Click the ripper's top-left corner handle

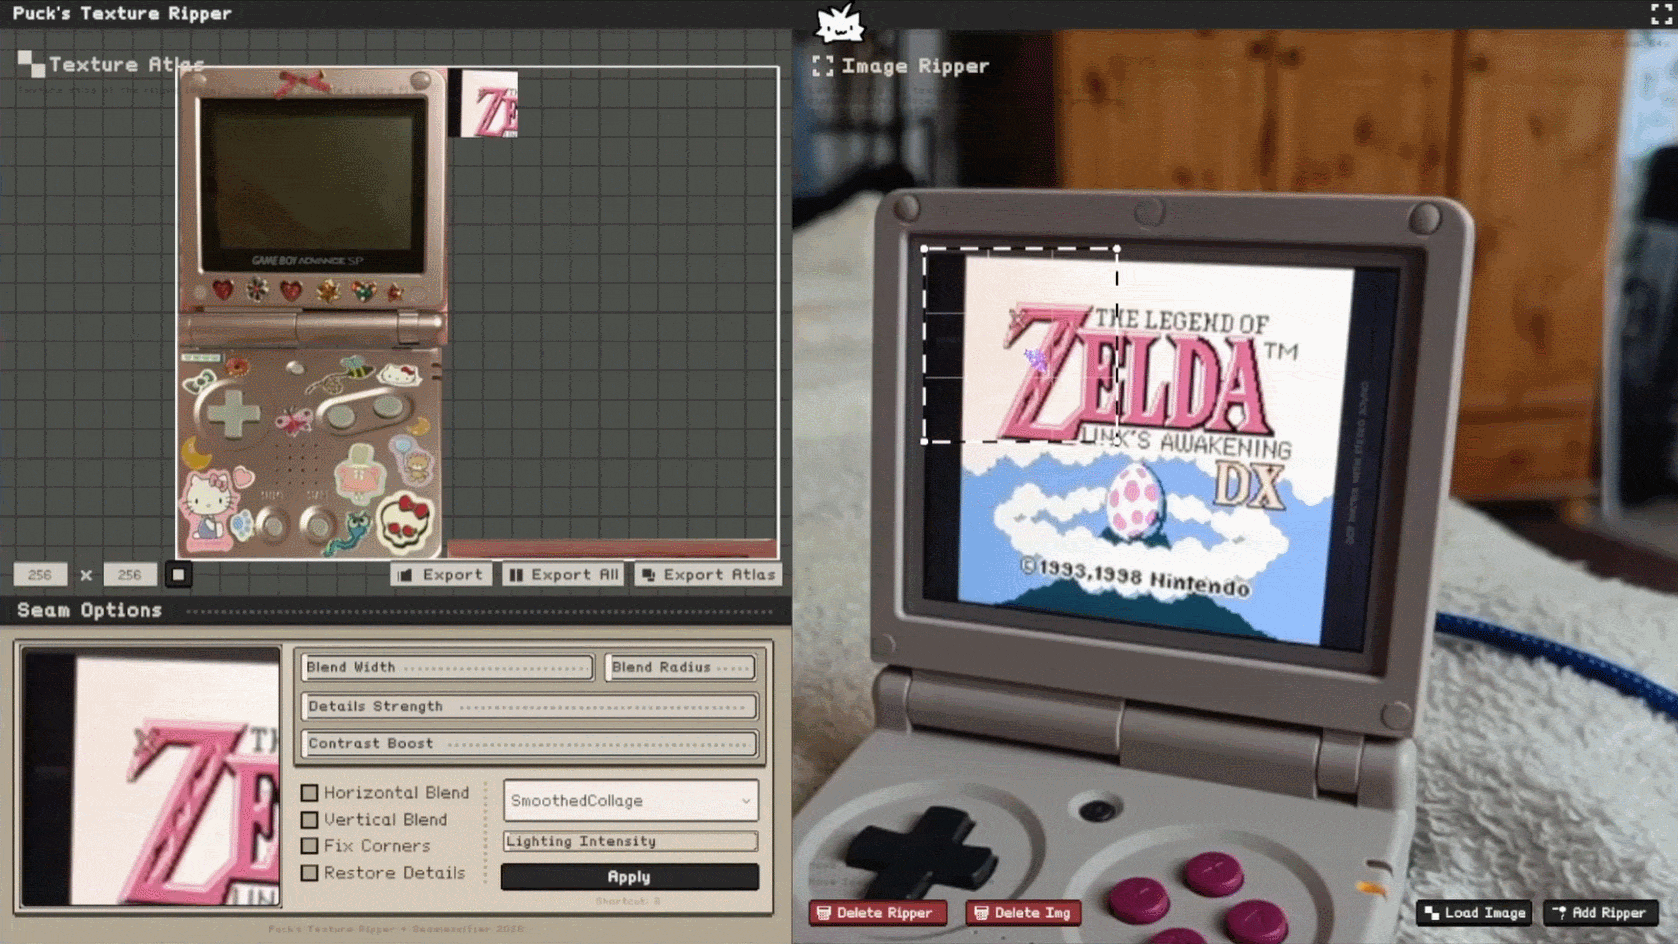[924, 249]
